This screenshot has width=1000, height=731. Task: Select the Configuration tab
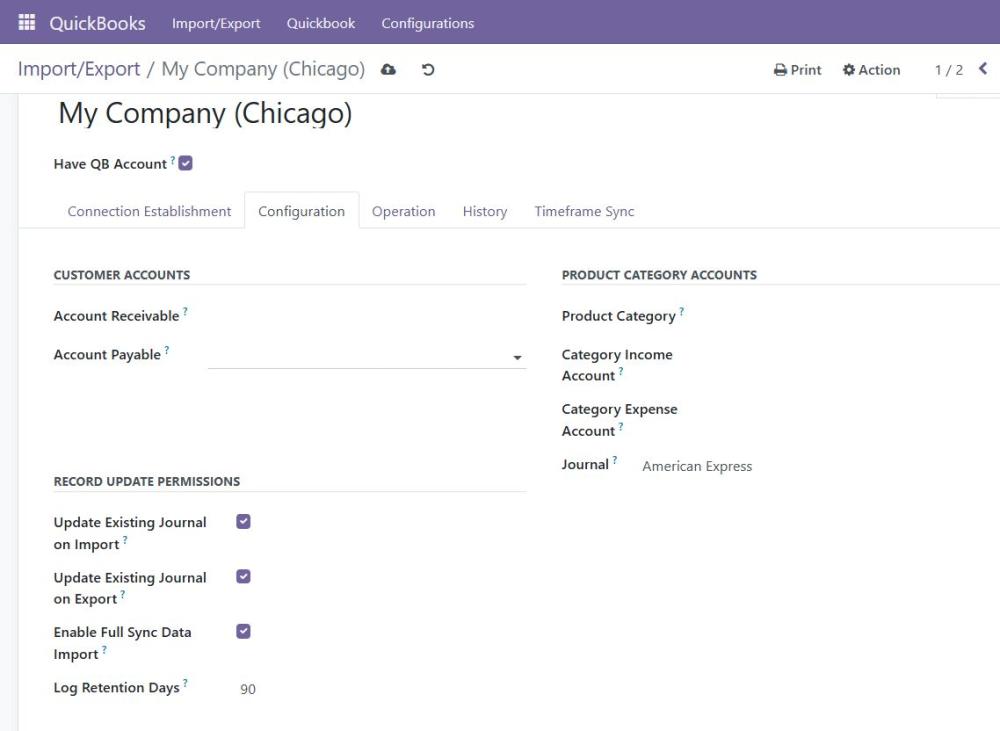[x=302, y=211]
